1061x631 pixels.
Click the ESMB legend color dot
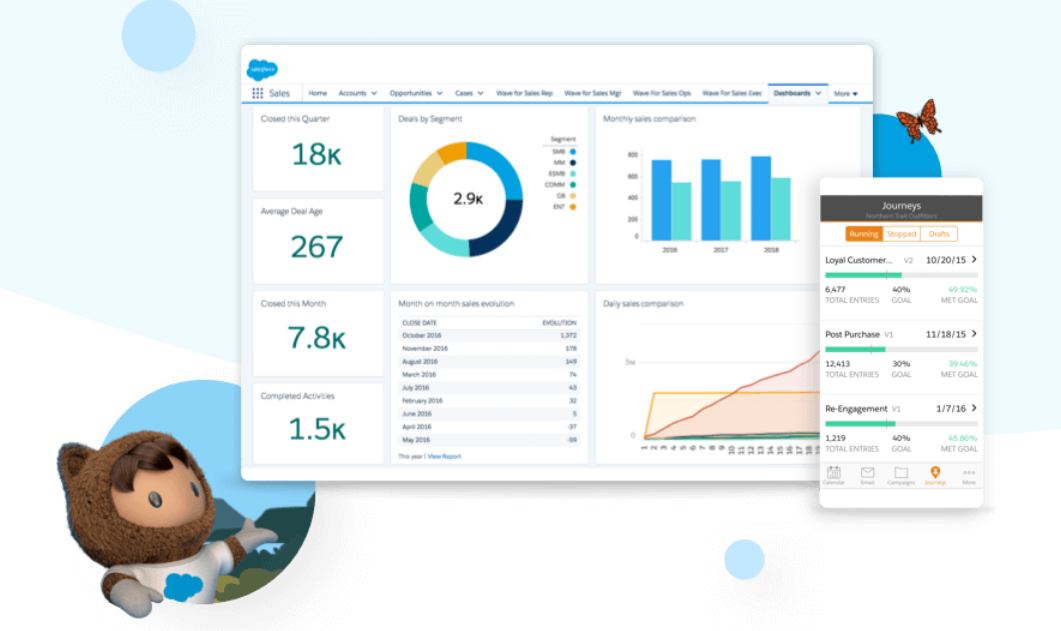[x=572, y=174]
